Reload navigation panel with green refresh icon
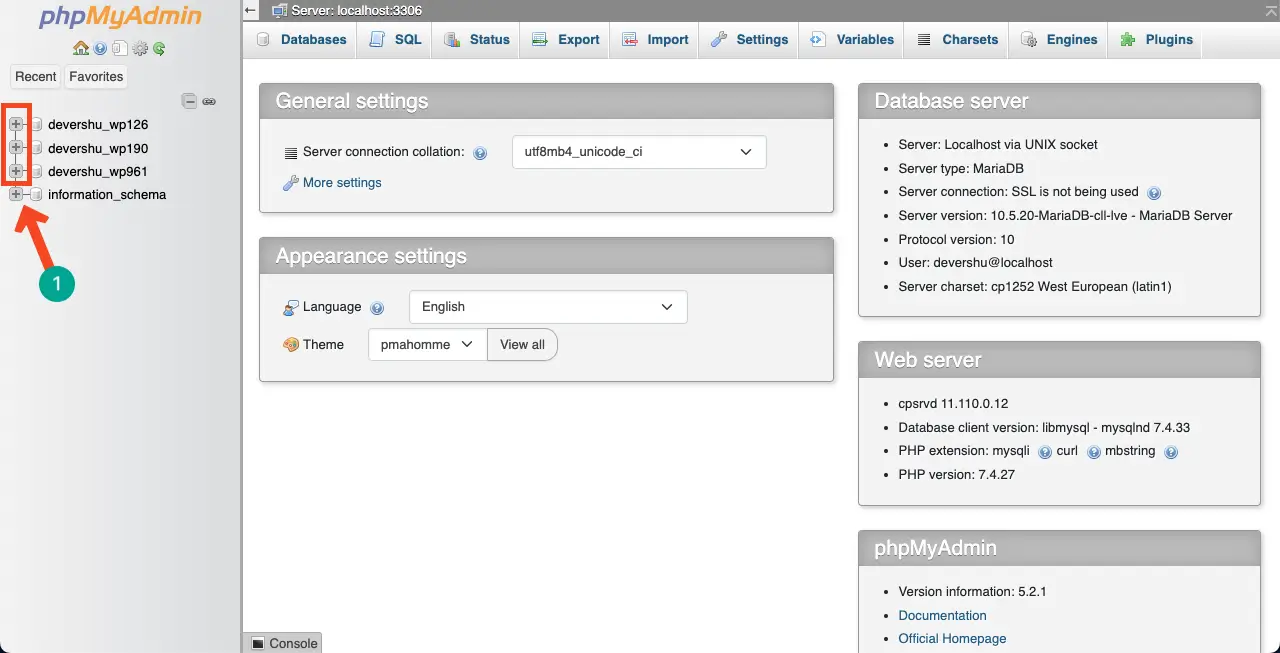Screen dimensions: 1280x653 click(158, 48)
